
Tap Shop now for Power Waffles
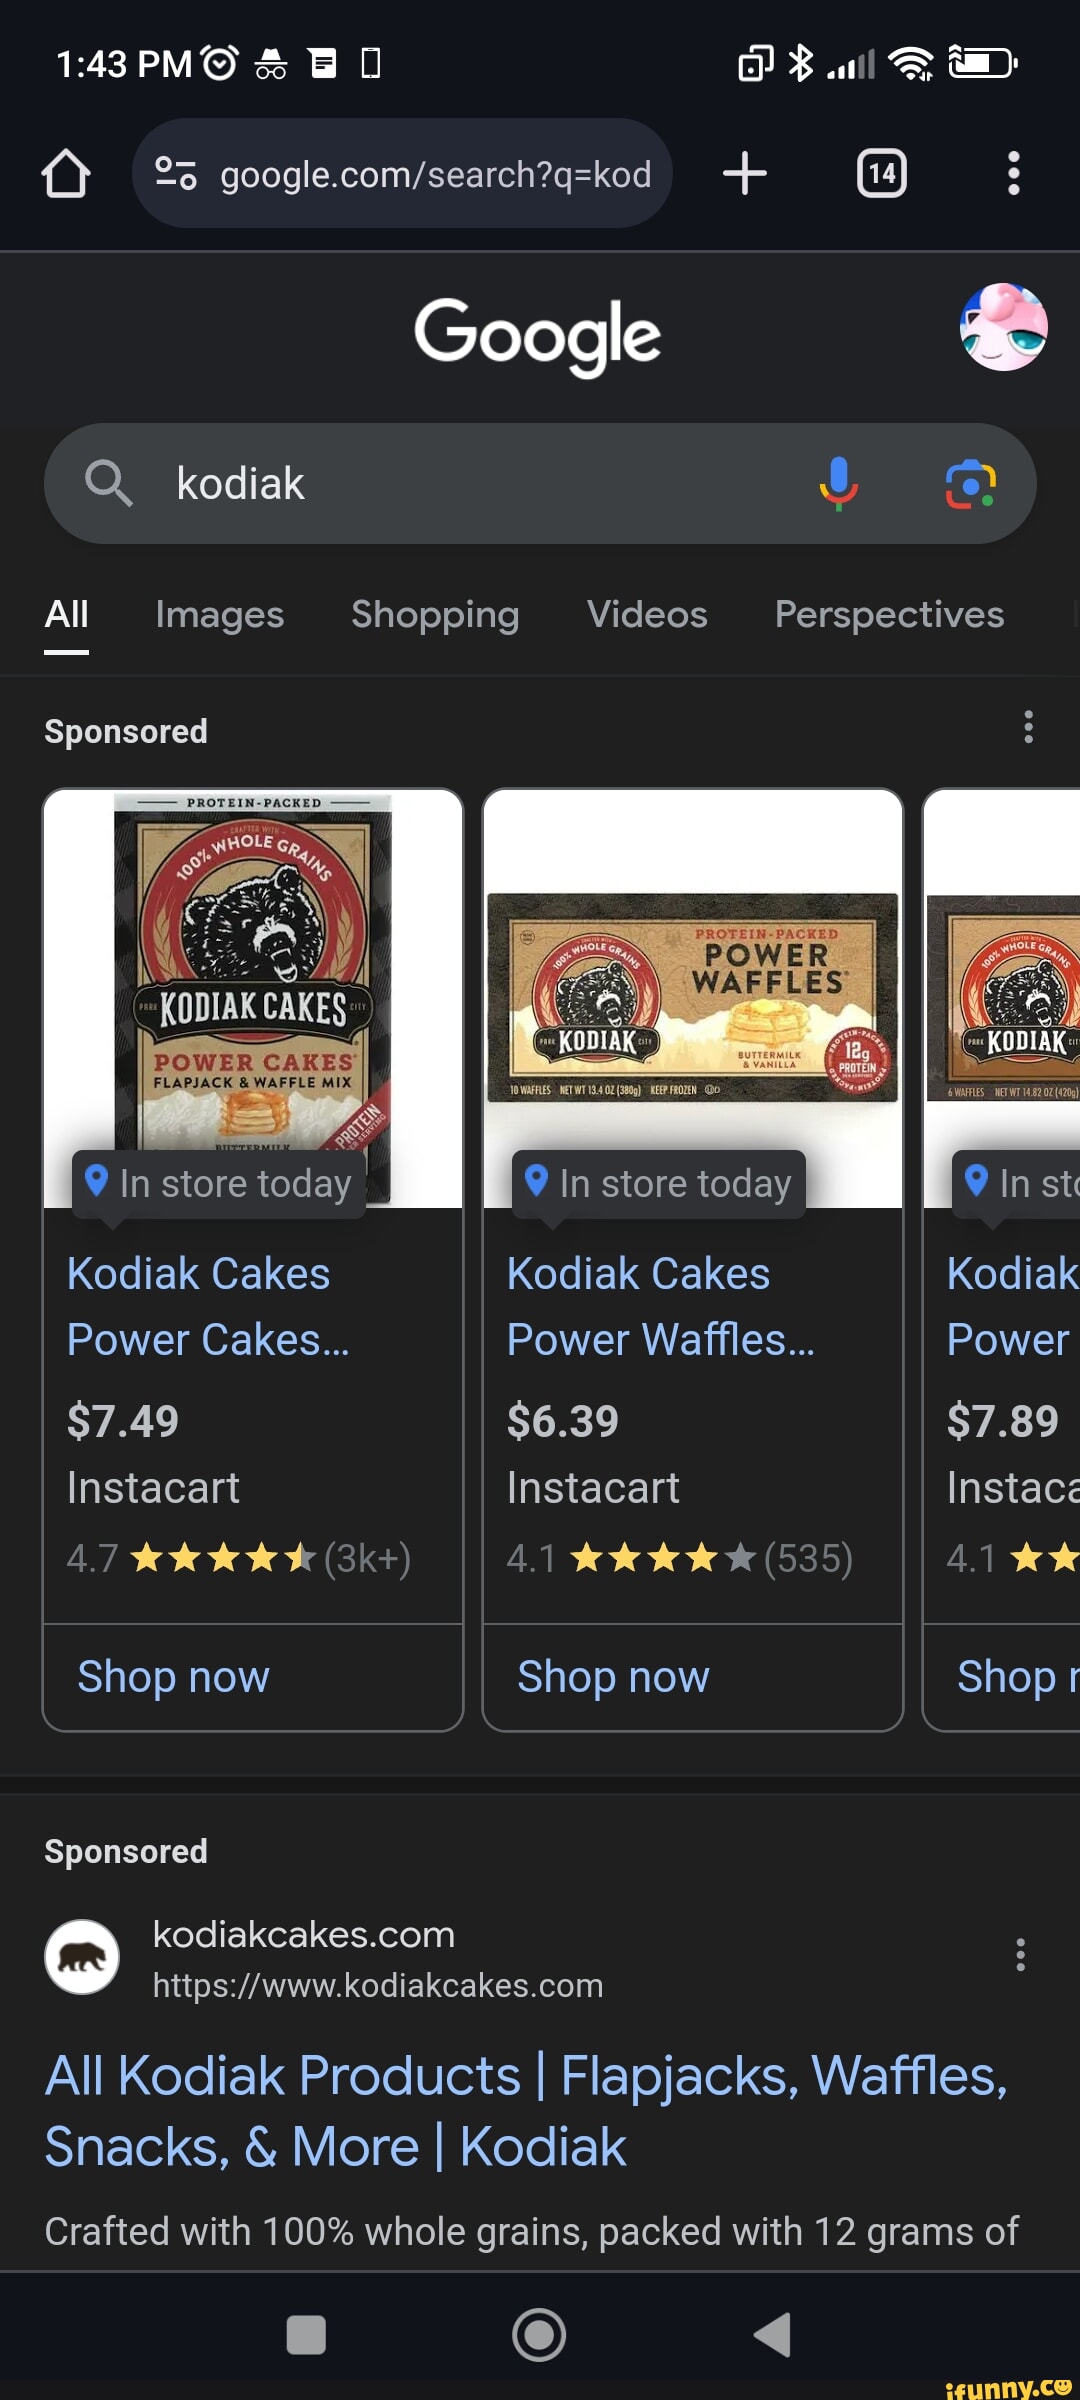pos(613,1677)
